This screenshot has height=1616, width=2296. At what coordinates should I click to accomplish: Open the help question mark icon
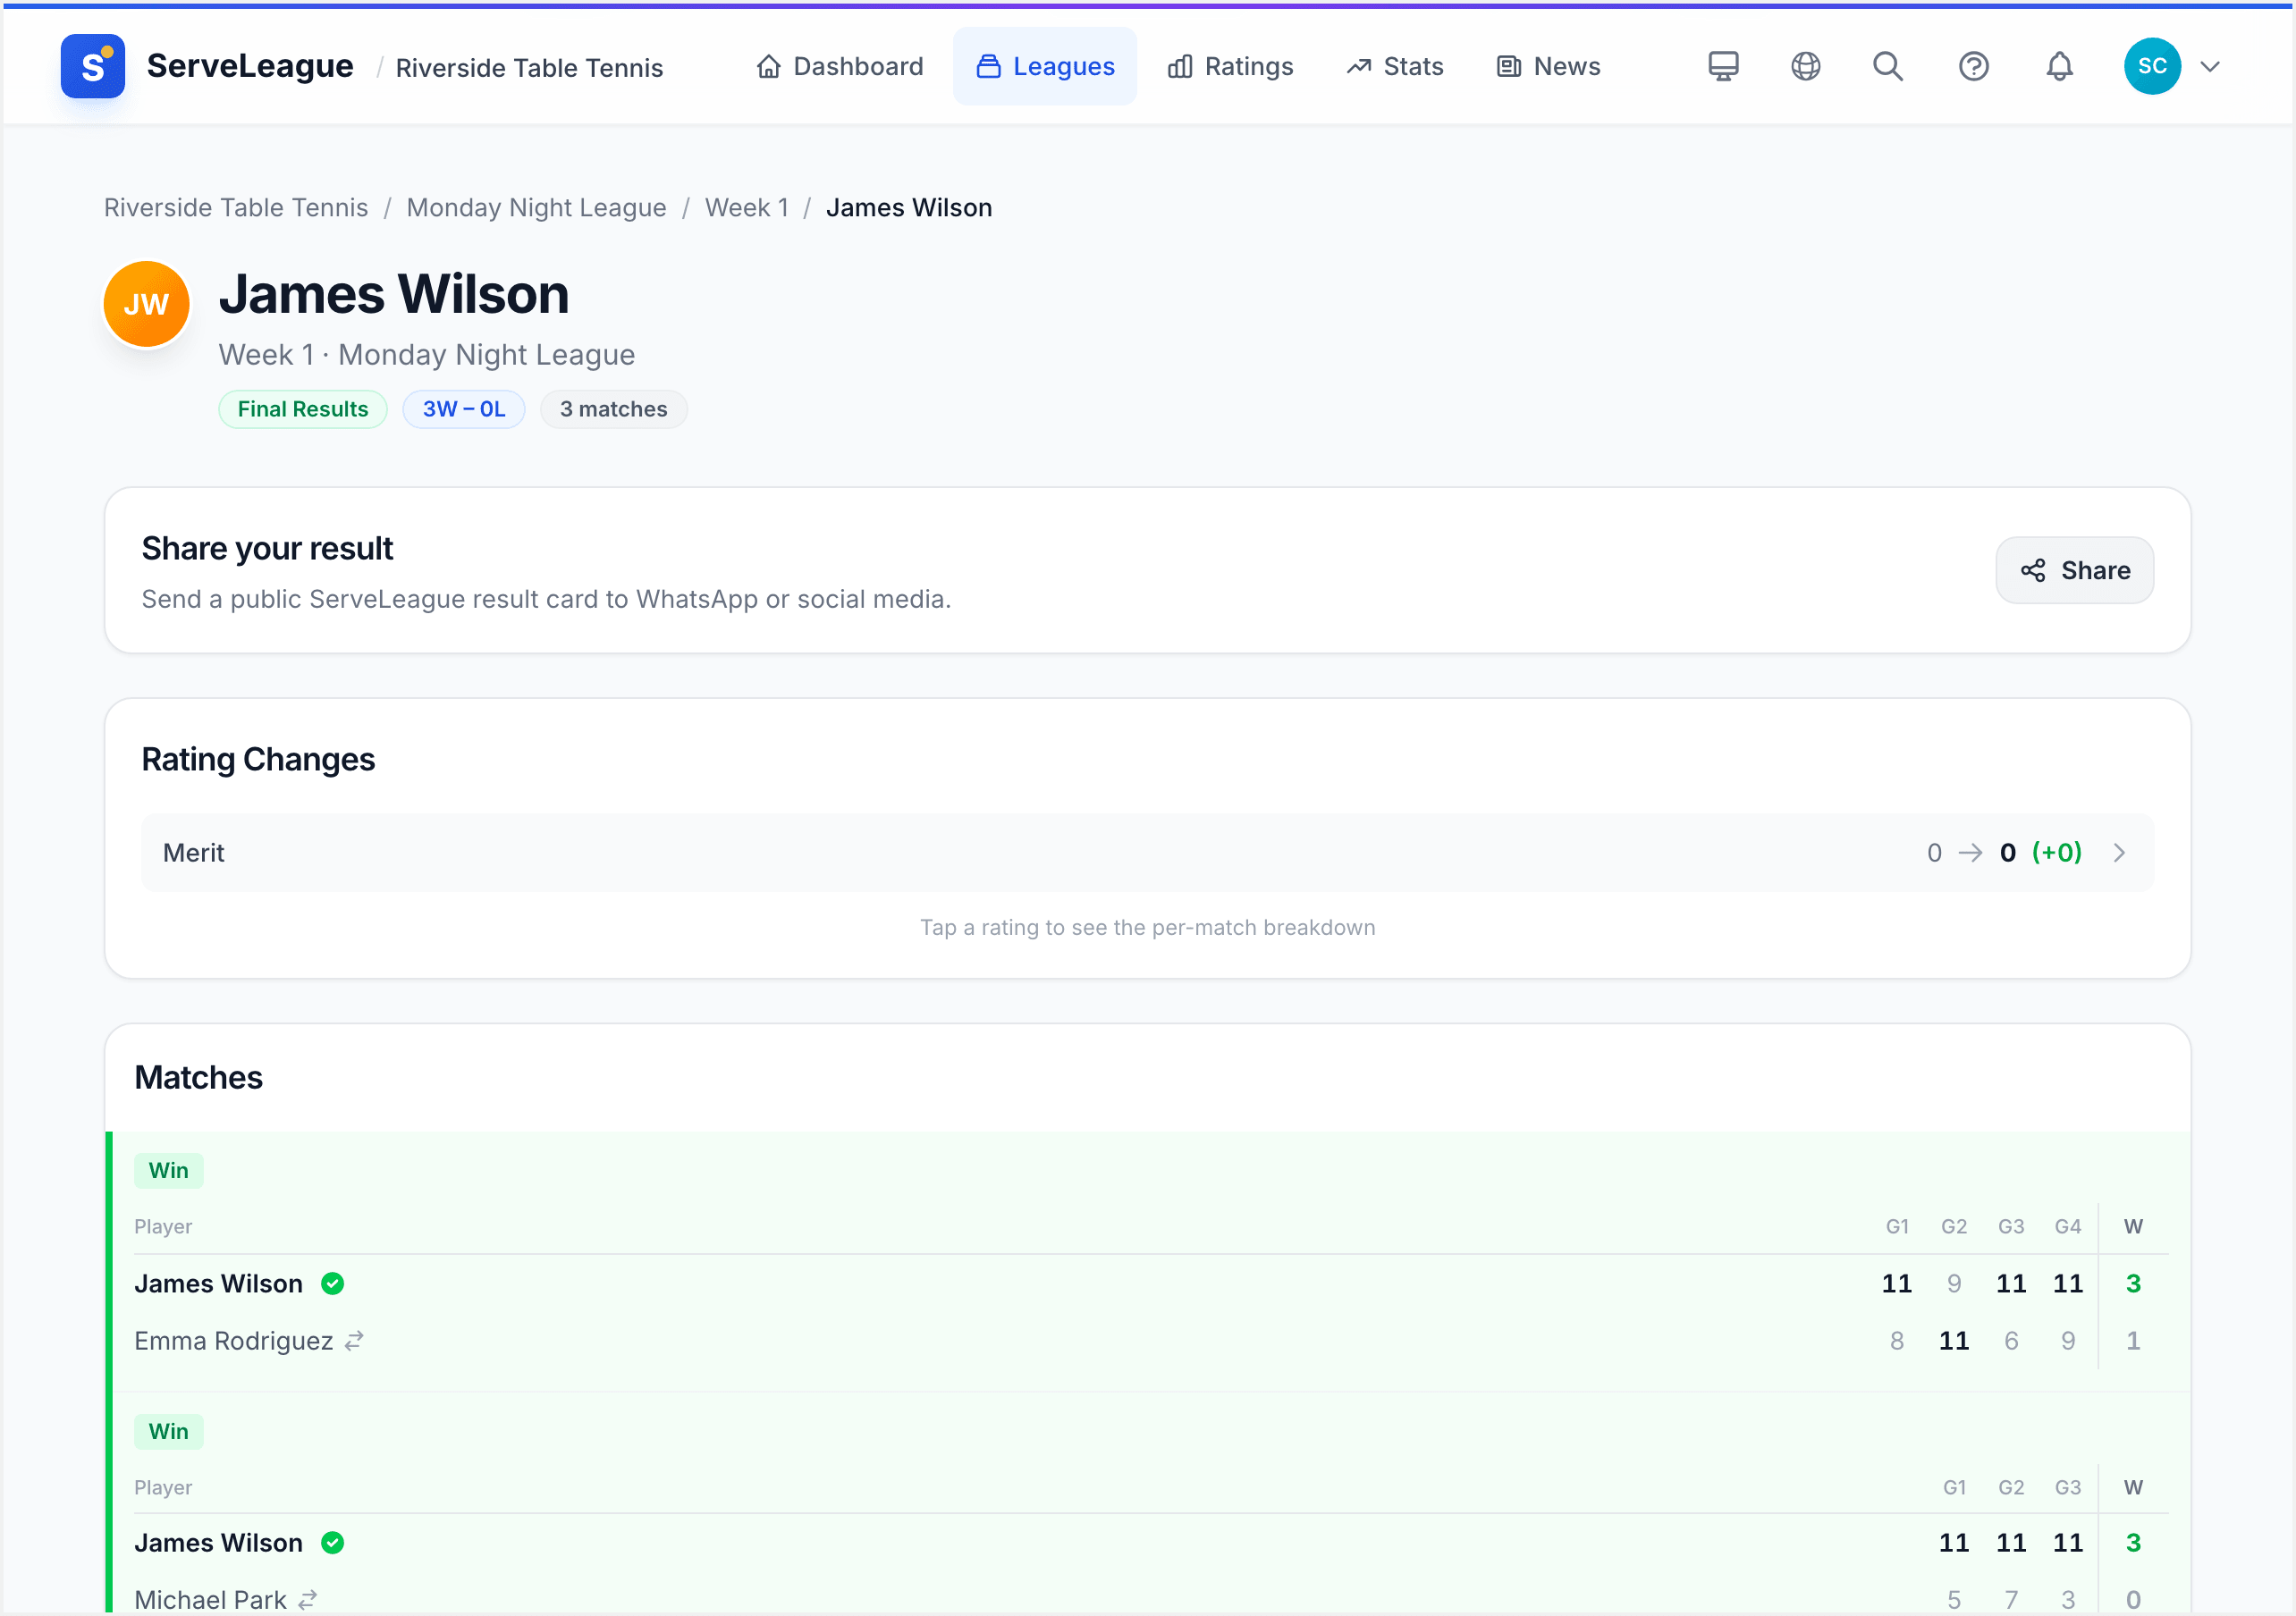coord(1974,66)
